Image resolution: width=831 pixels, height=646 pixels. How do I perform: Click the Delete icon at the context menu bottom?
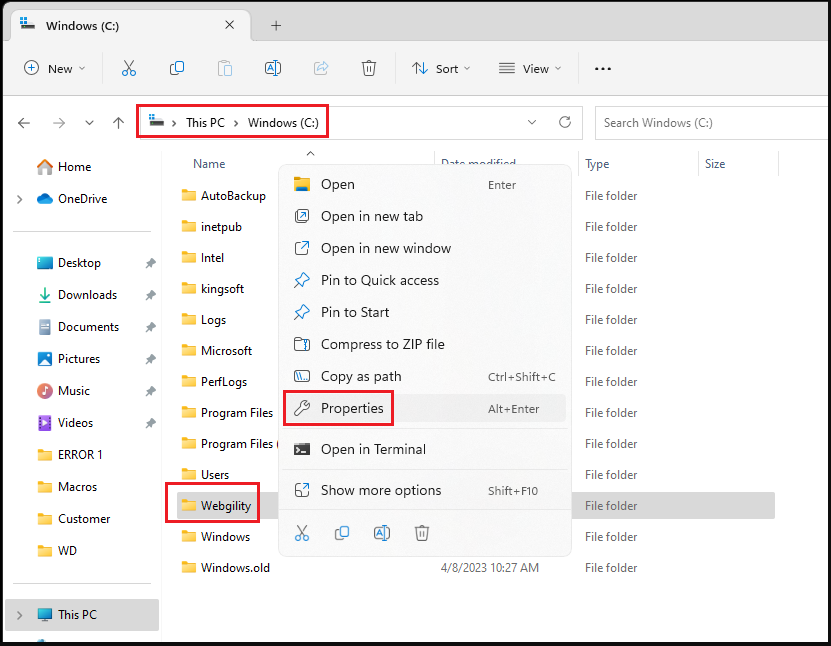422,533
